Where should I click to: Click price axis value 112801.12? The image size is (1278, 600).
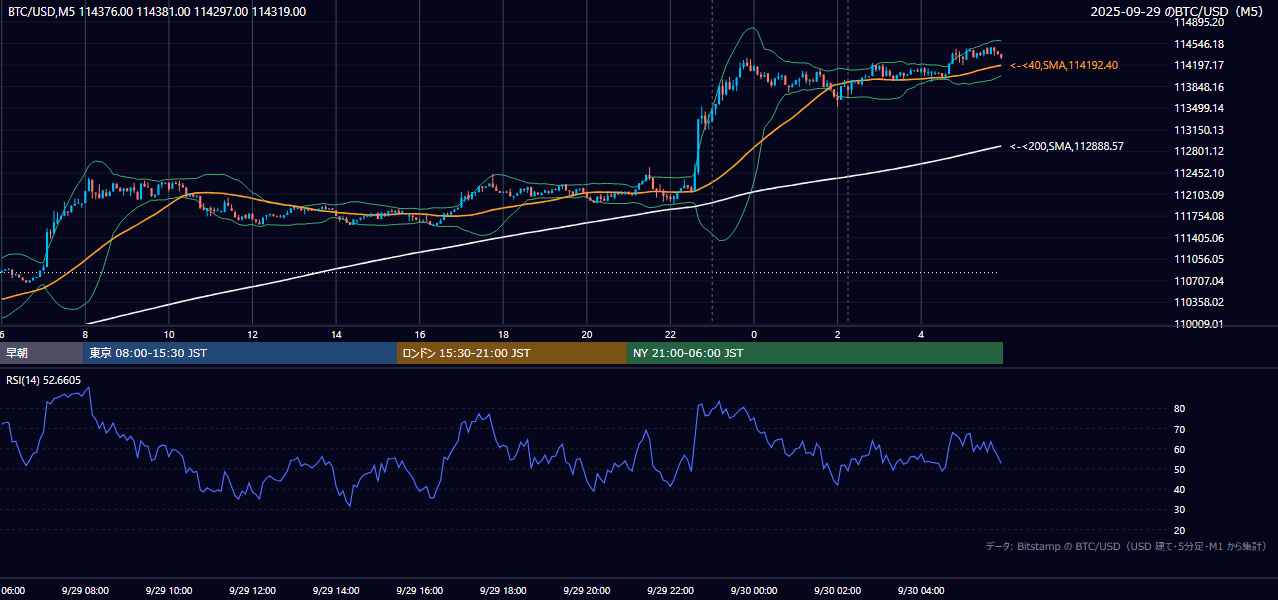point(1201,151)
